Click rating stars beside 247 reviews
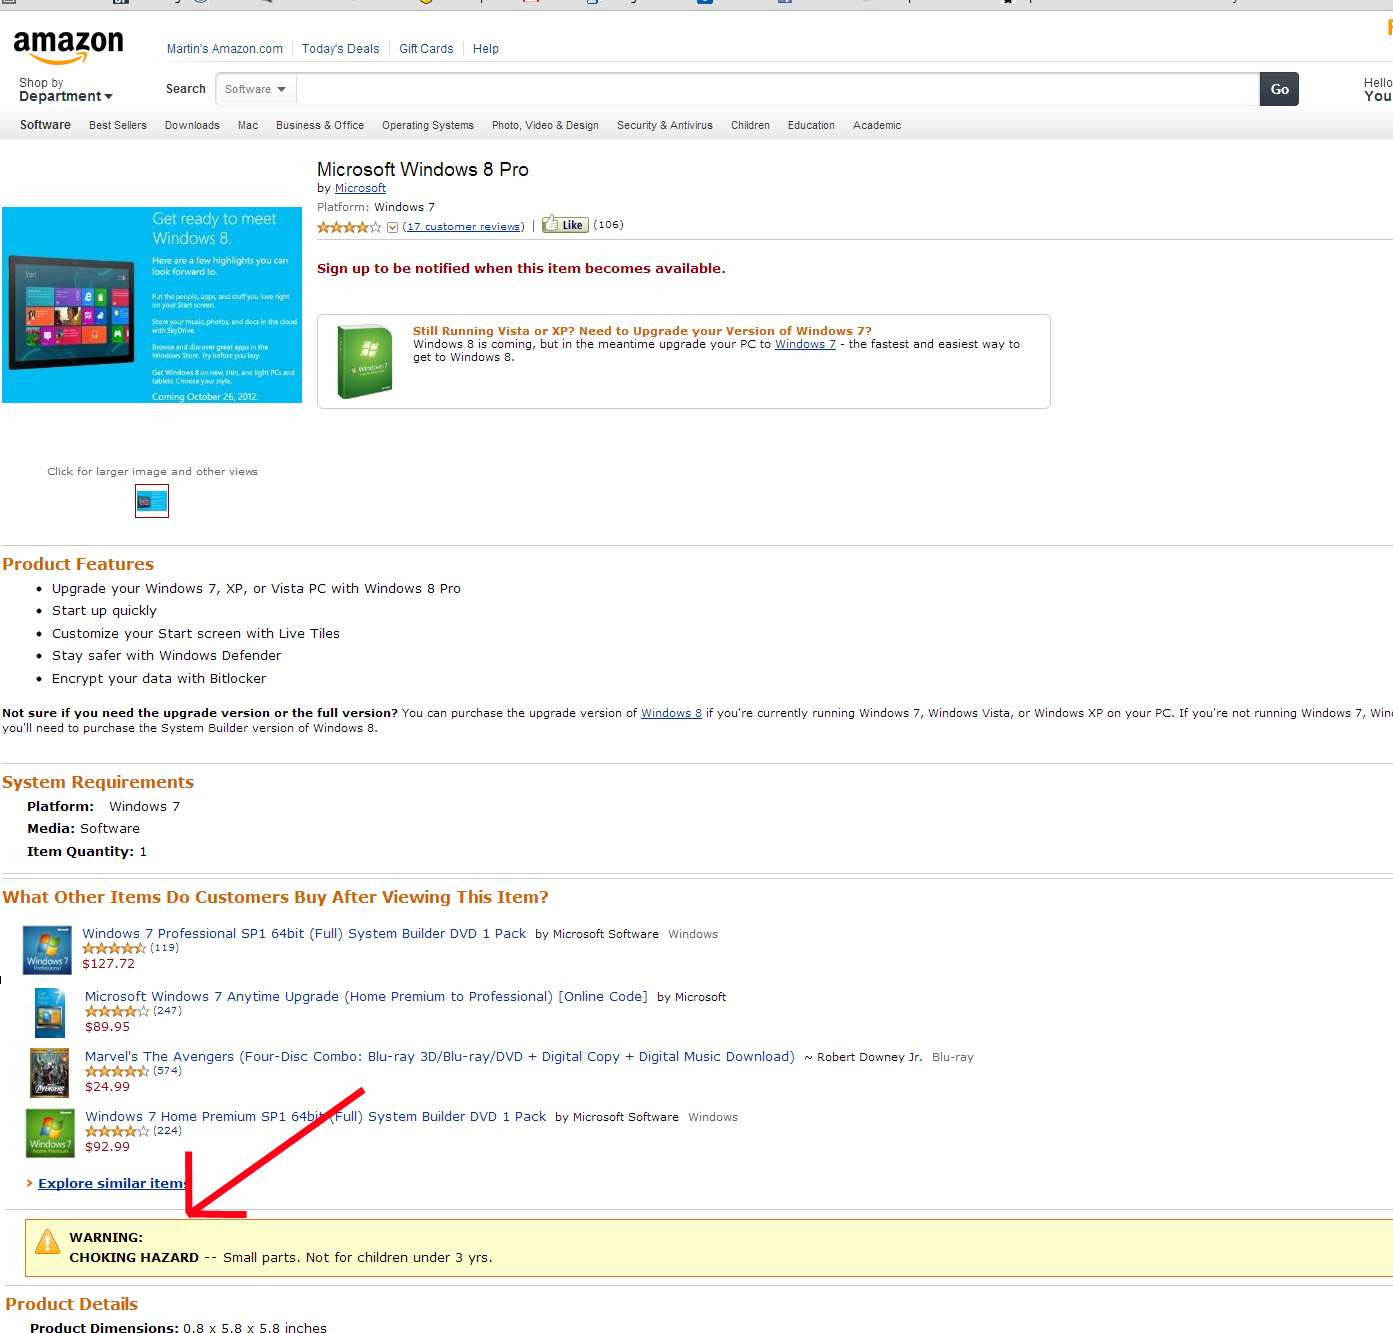 point(117,1011)
